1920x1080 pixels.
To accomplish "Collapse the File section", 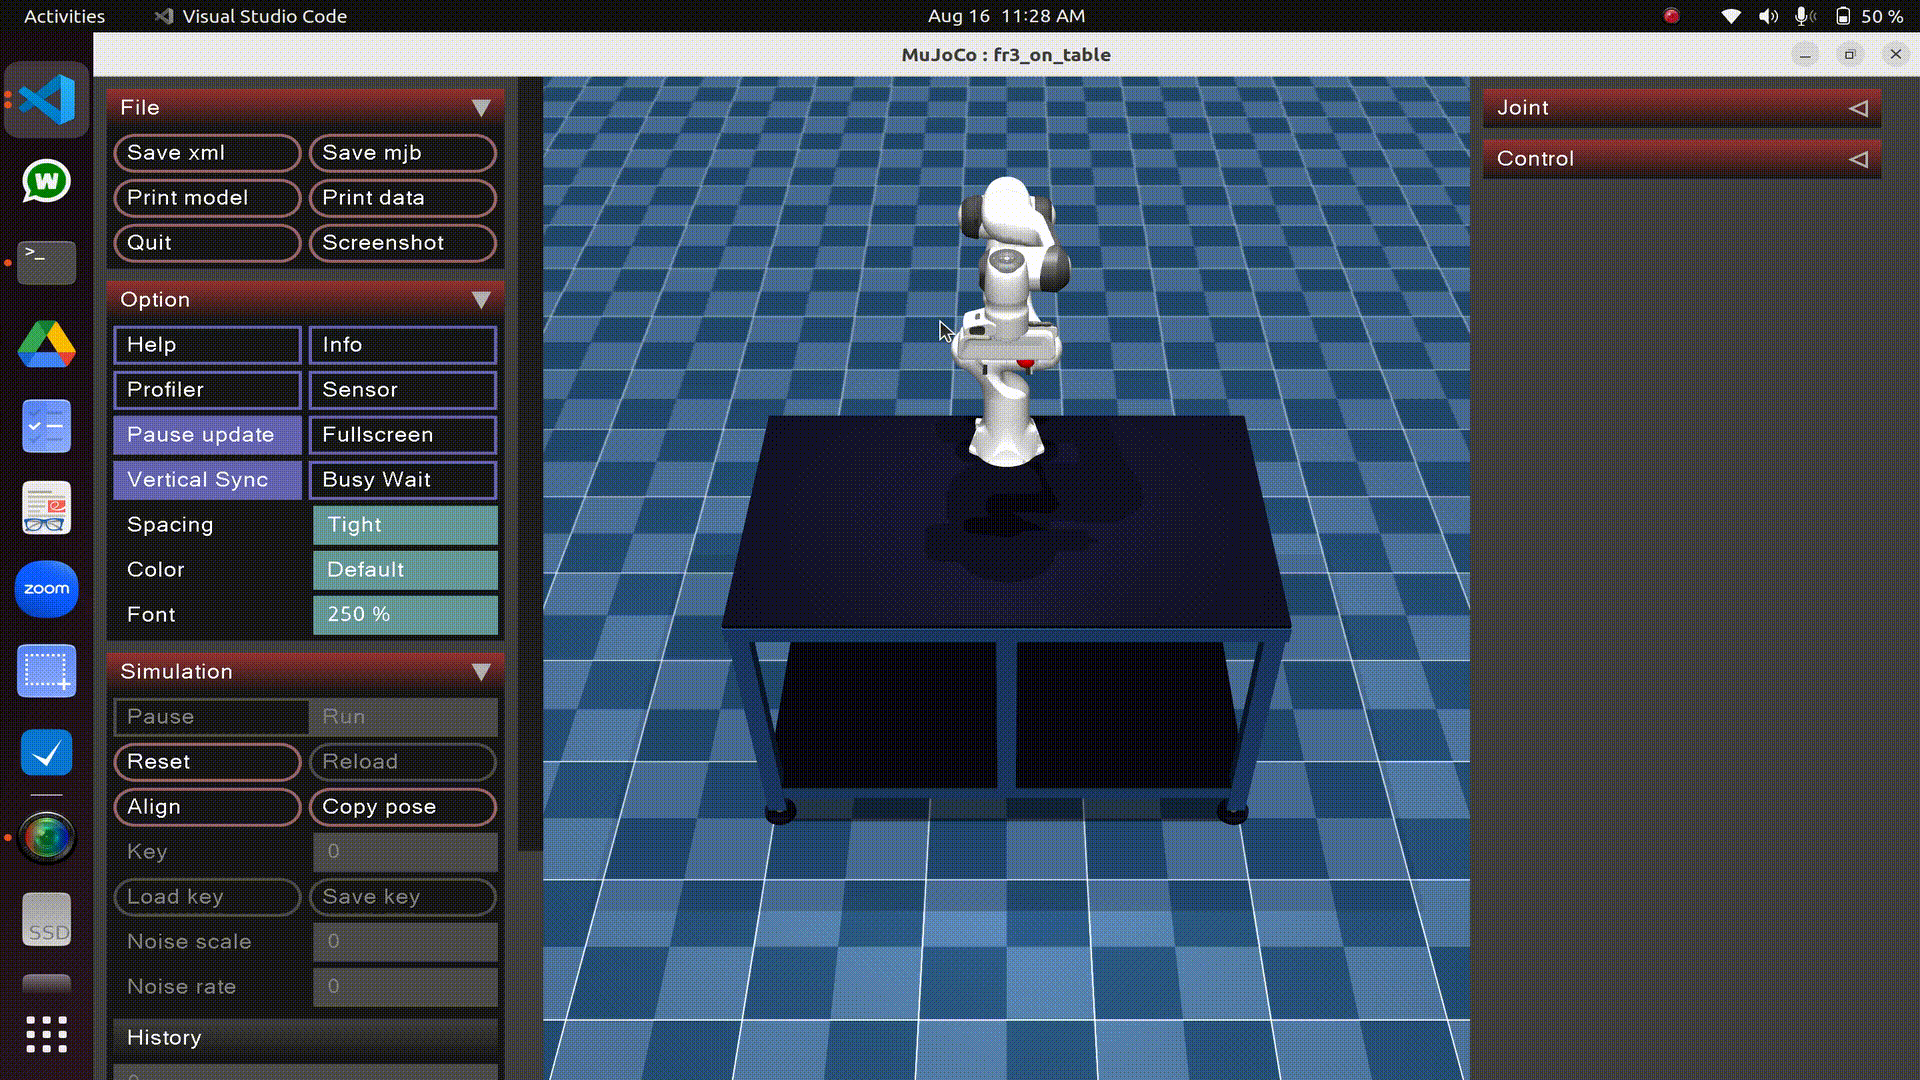I will click(x=483, y=107).
